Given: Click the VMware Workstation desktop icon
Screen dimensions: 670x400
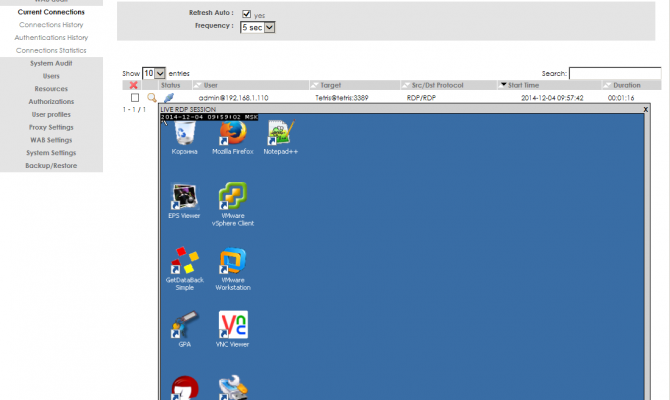Looking at the screenshot, I should (x=233, y=269).
